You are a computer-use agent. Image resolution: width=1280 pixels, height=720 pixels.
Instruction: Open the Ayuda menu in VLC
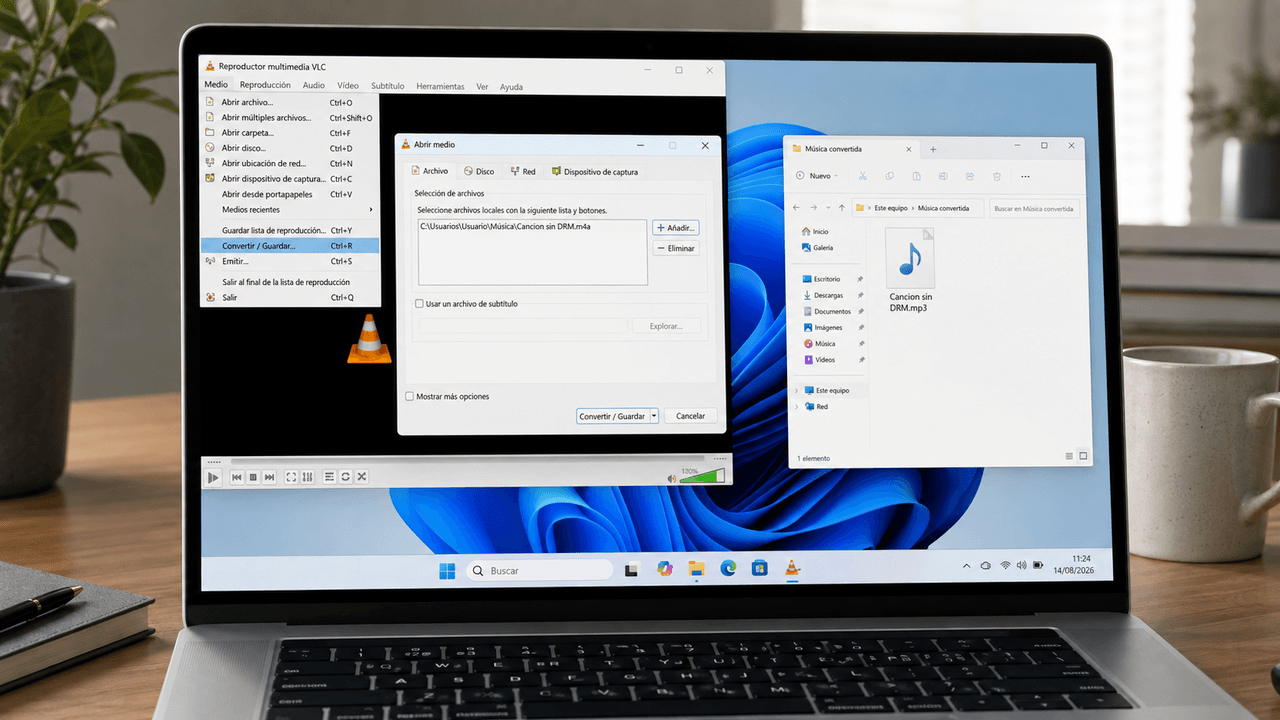pos(511,87)
